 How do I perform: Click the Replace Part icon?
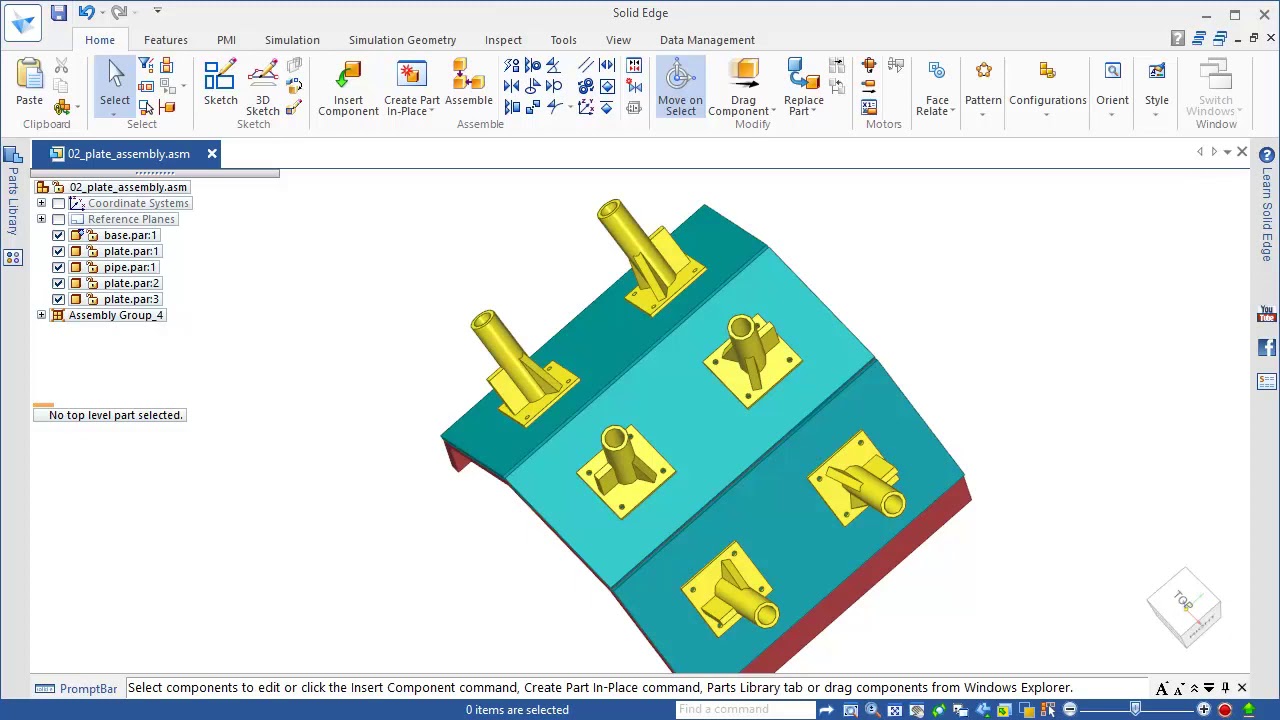[x=803, y=76]
